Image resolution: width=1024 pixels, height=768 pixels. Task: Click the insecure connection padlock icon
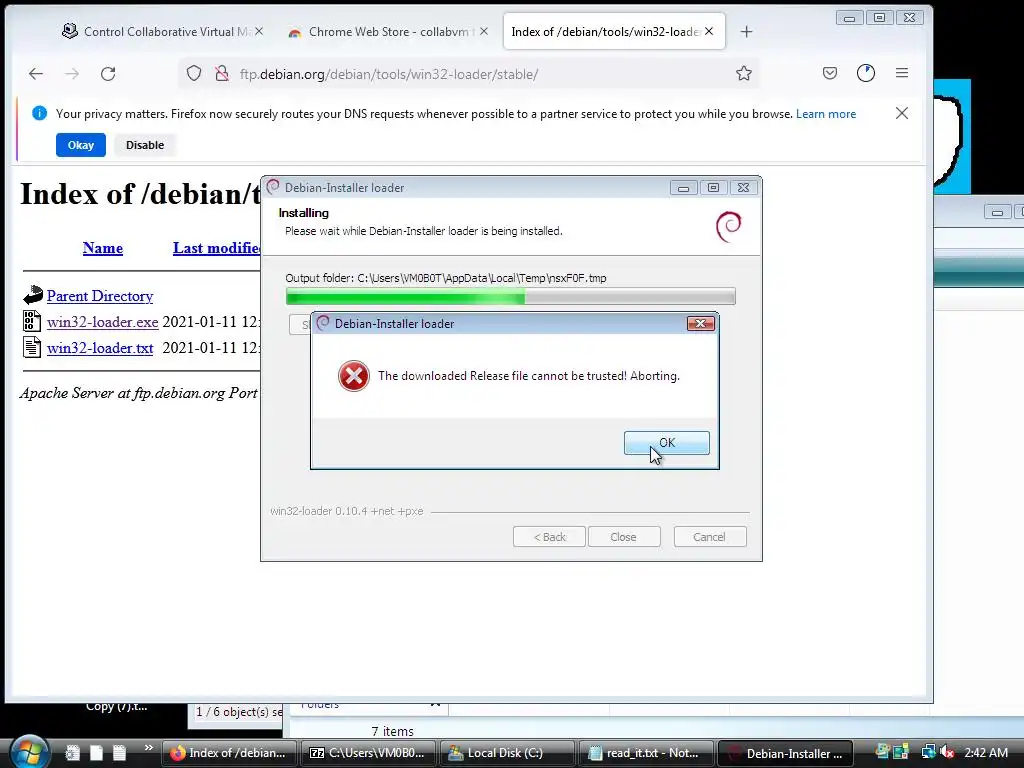(x=222, y=74)
